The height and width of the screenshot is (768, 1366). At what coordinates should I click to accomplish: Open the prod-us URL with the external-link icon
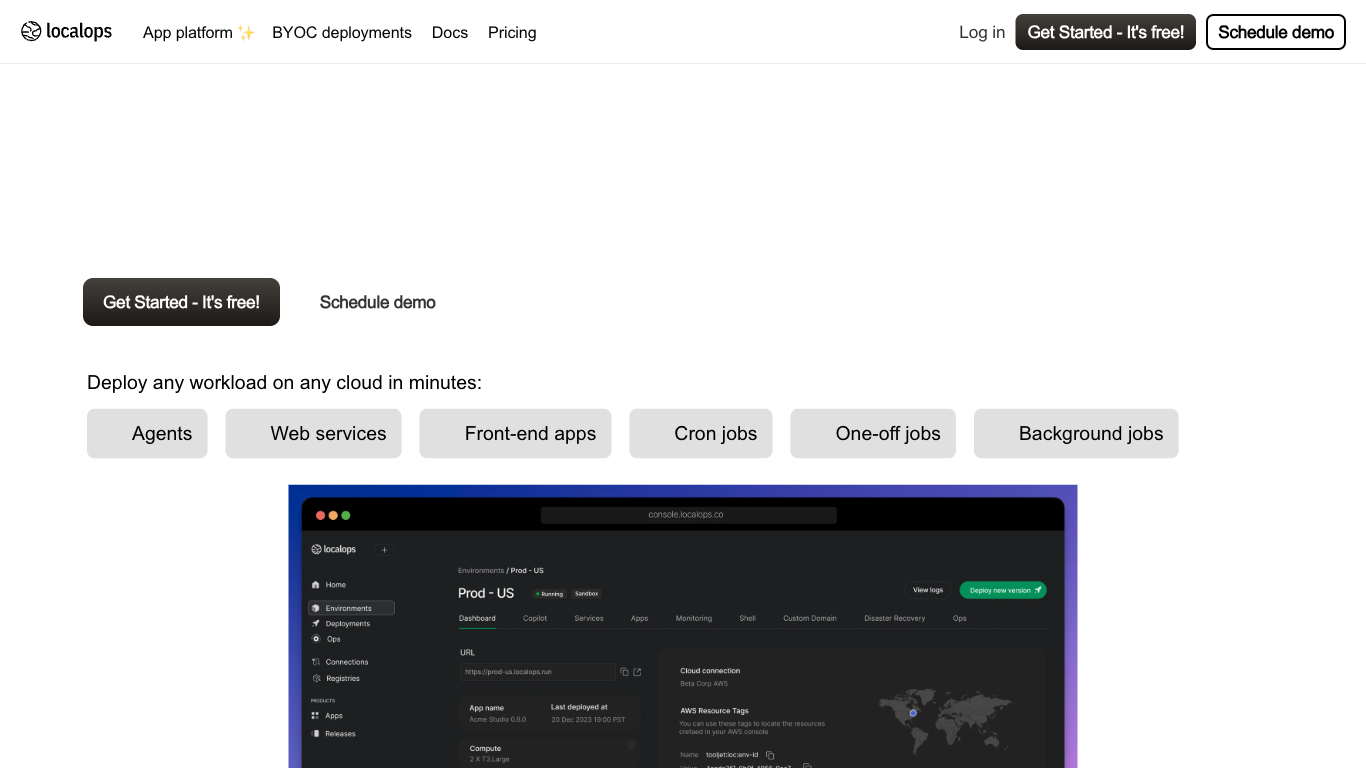(x=637, y=672)
